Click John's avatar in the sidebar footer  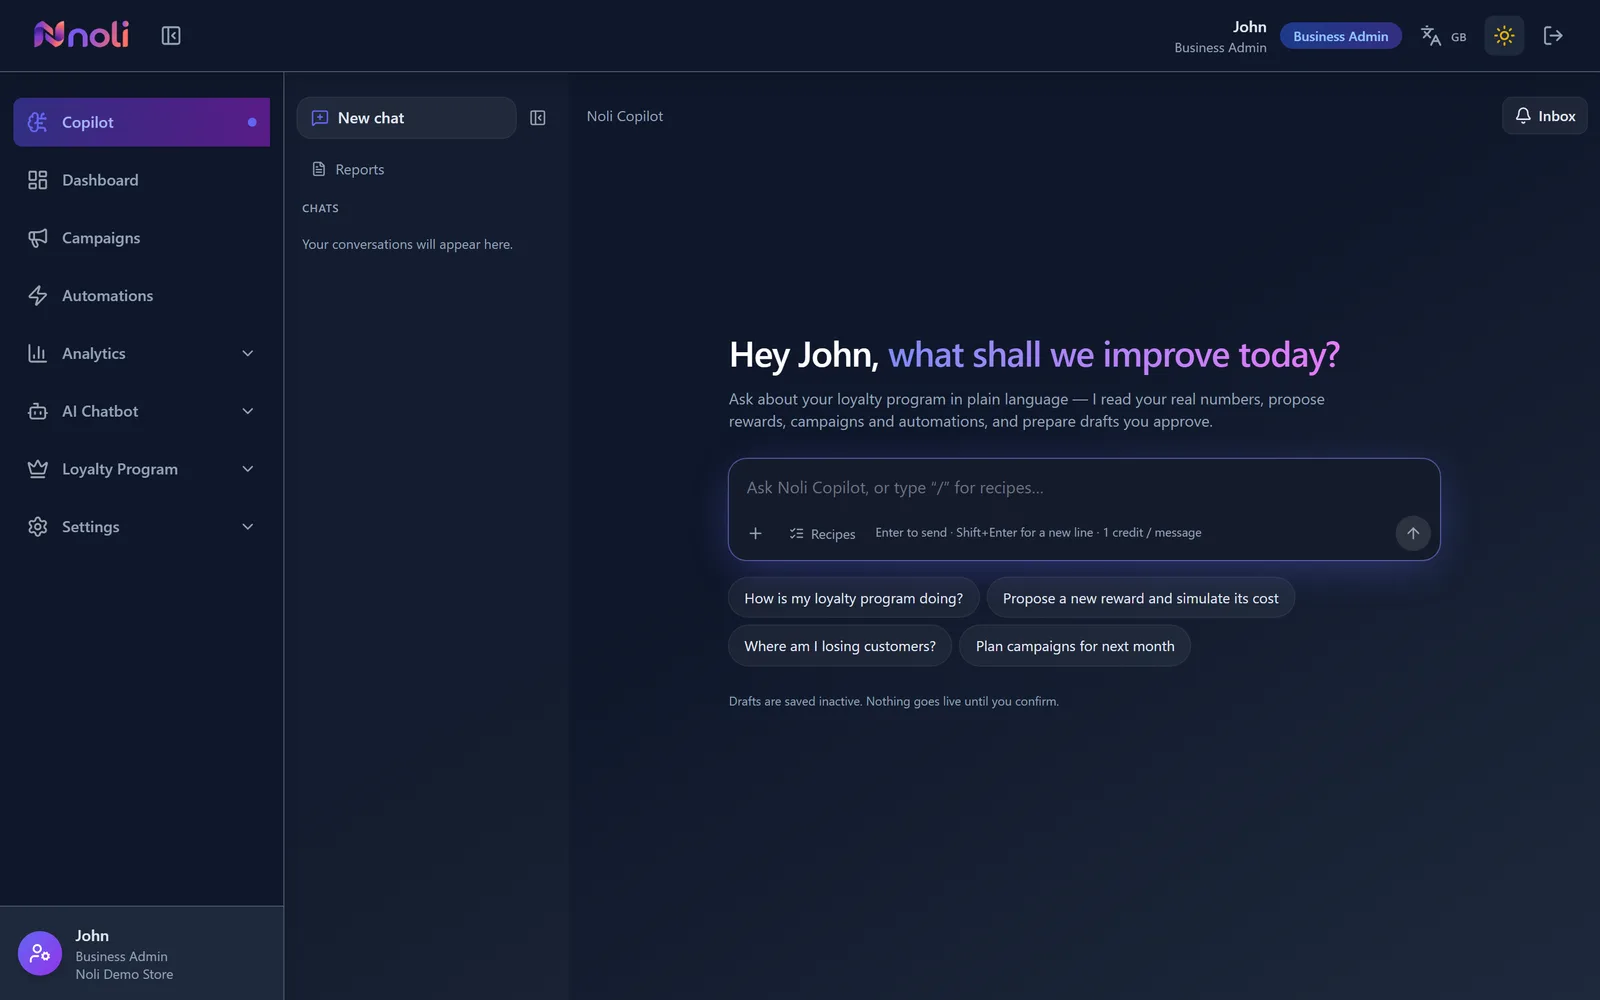pyautogui.click(x=40, y=953)
